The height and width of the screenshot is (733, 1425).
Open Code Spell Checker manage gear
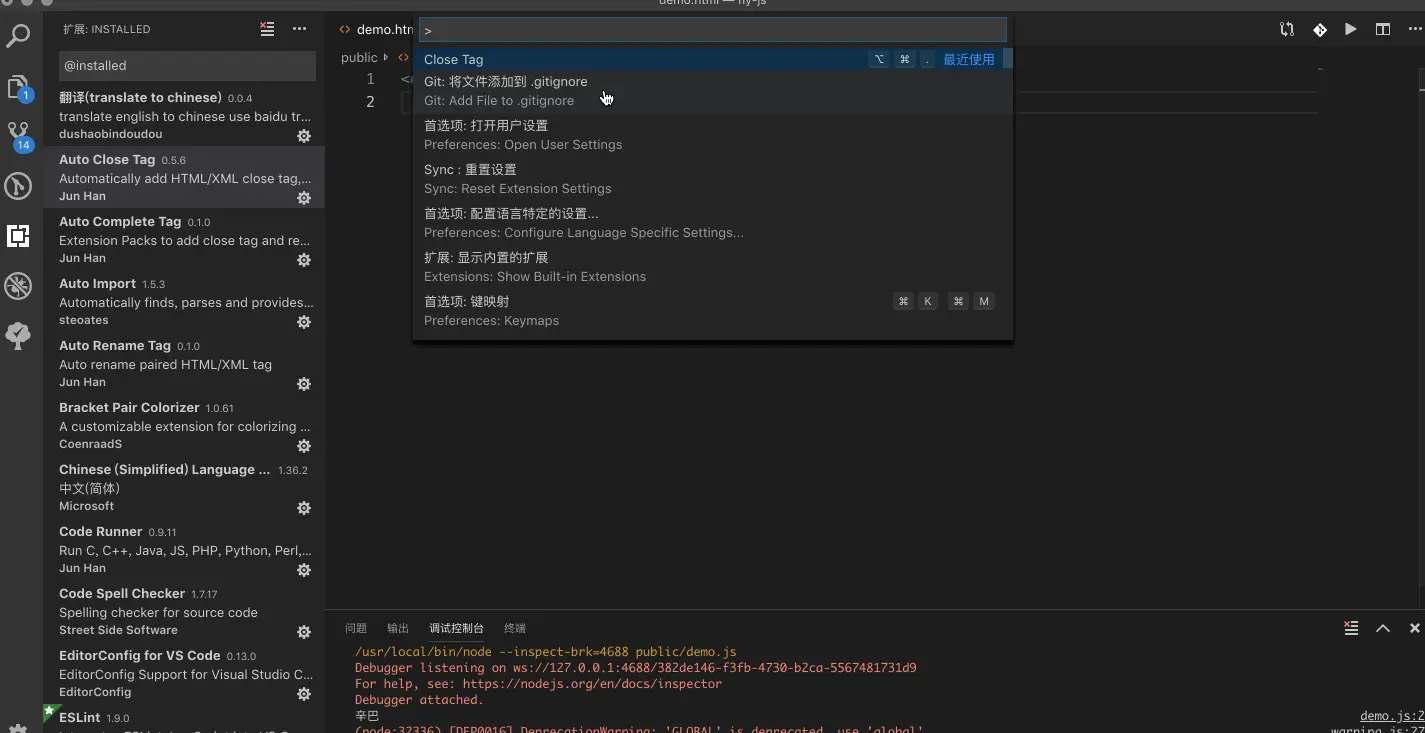[x=304, y=632]
